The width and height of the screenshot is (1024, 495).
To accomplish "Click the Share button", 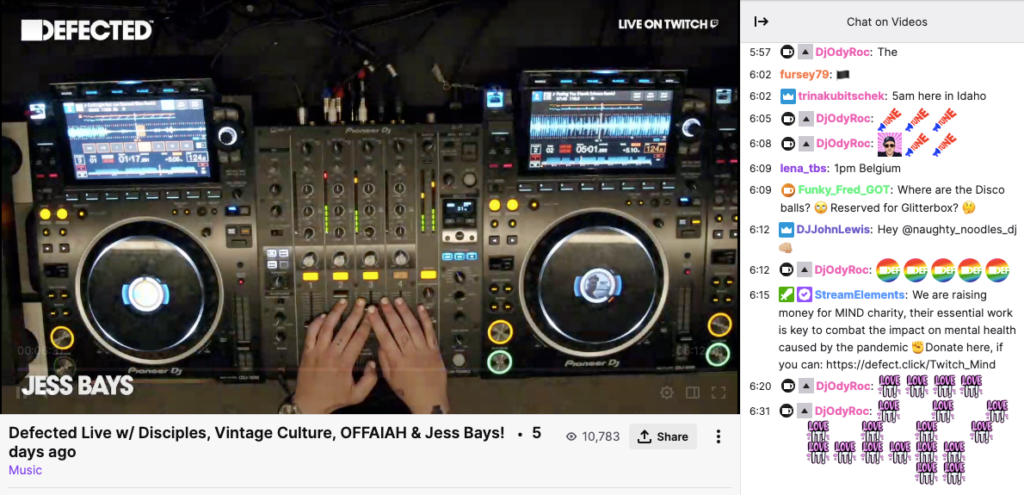I will pos(663,437).
